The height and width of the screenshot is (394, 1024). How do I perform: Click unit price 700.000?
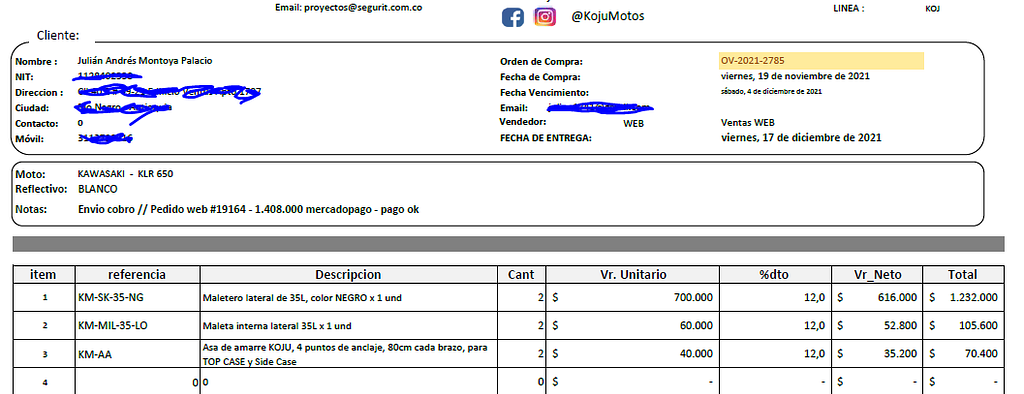(694, 297)
